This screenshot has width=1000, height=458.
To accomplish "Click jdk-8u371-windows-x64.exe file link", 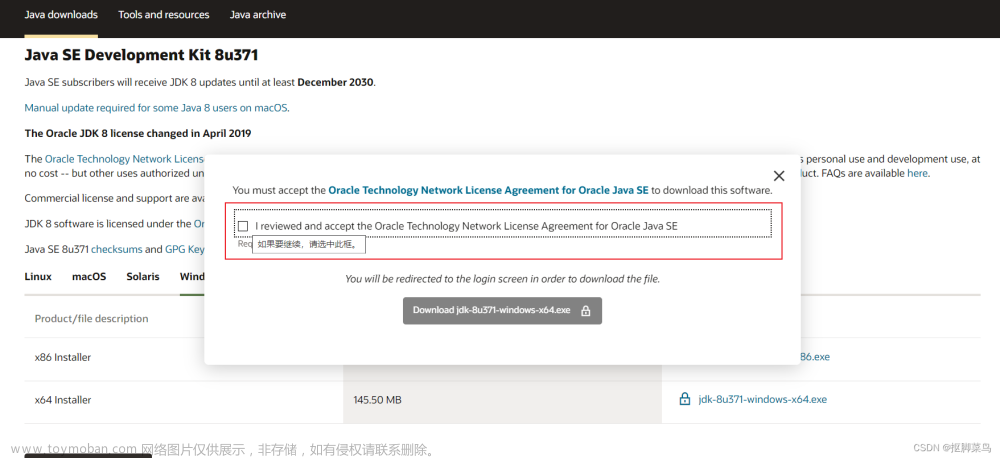I will (x=763, y=399).
